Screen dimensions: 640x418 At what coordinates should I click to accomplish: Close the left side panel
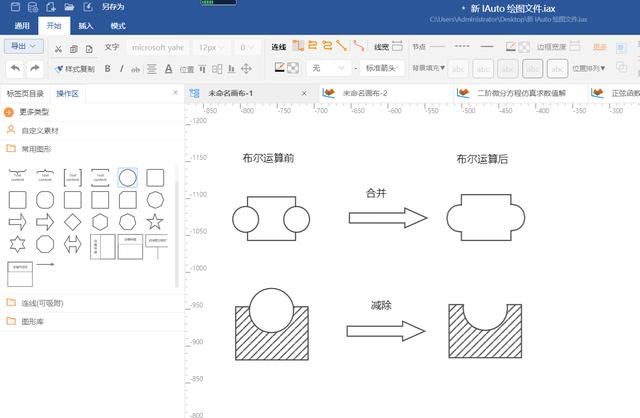[176, 93]
